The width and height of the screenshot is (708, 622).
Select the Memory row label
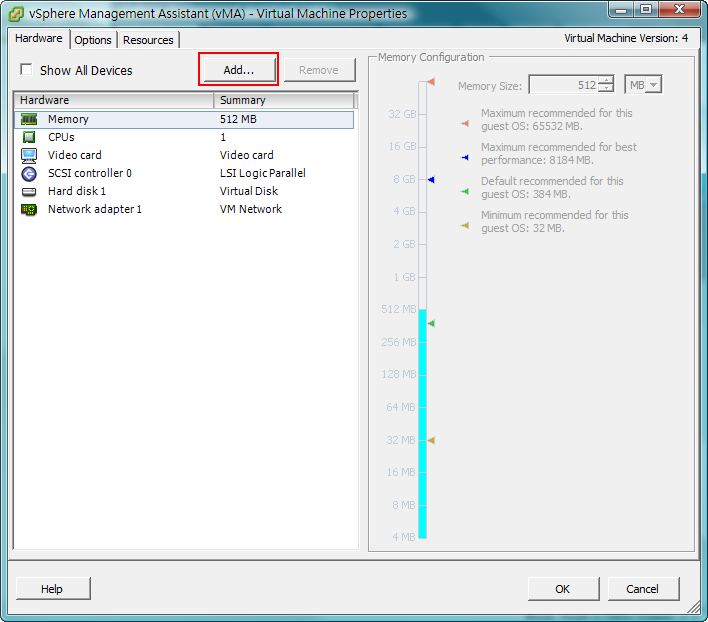tap(68, 119)
